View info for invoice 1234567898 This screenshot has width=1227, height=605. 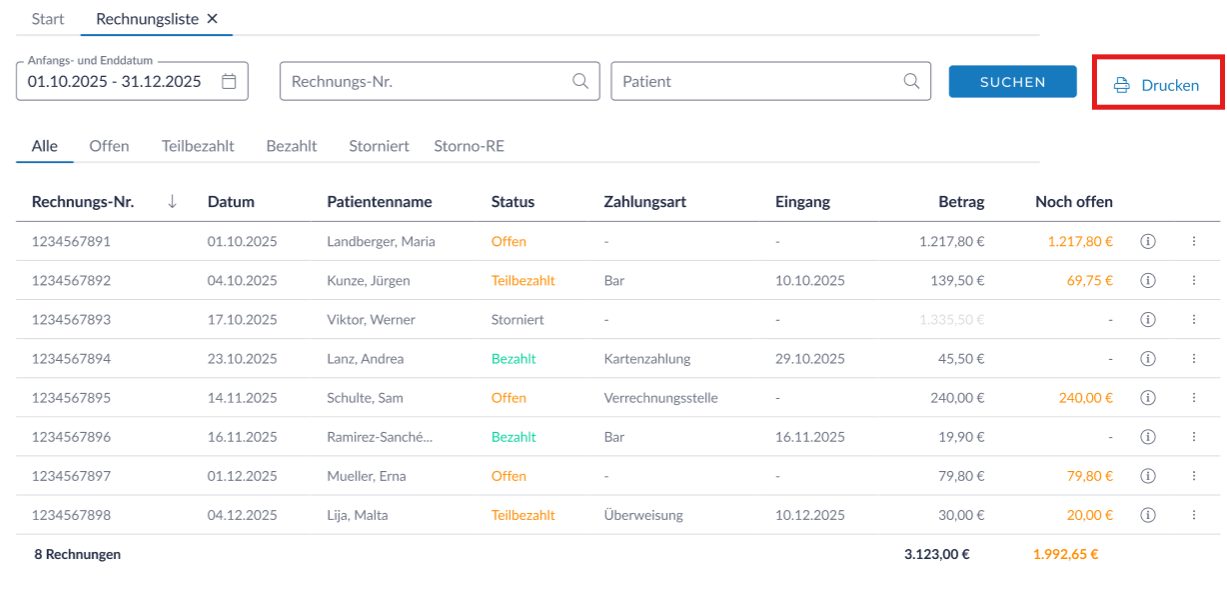tap(1148, 516)
